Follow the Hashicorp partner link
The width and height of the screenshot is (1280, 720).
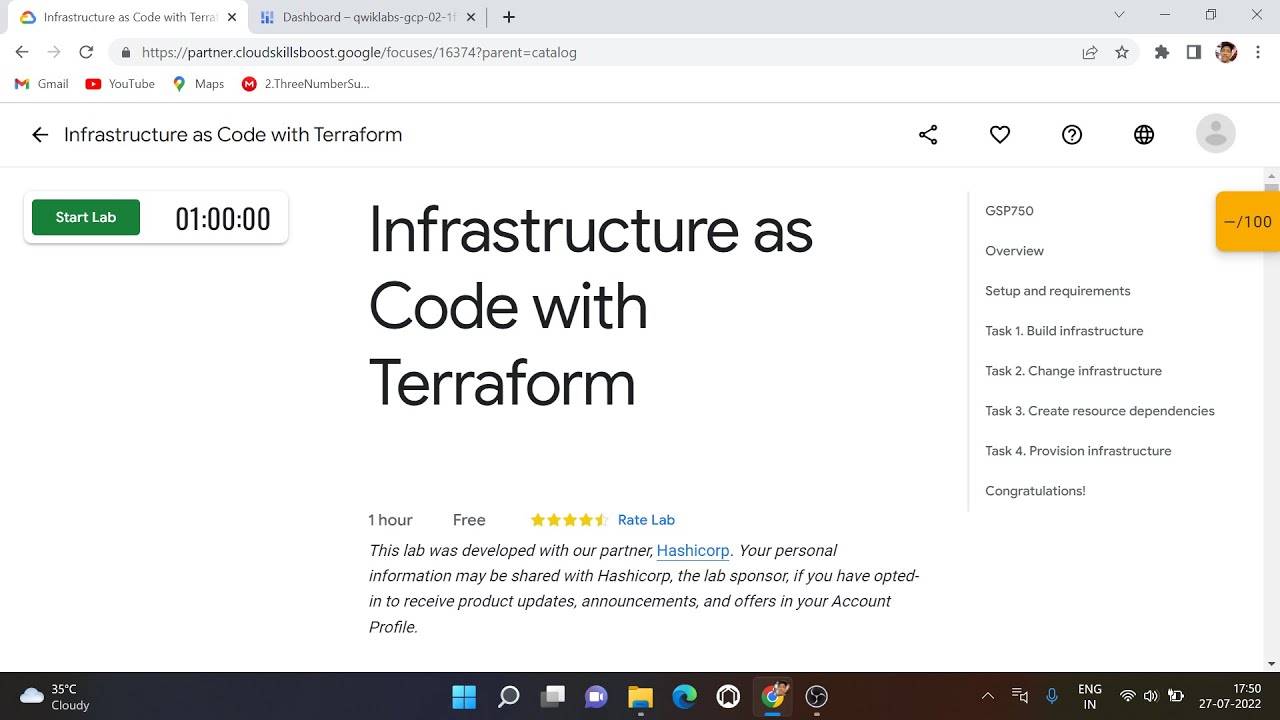693,550
